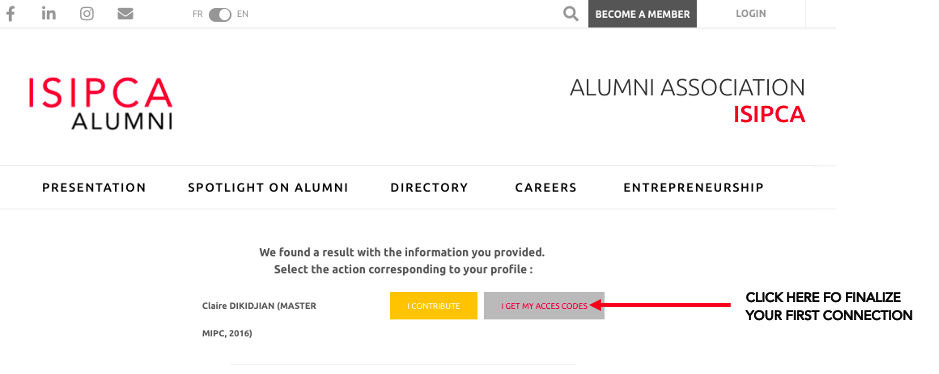Toggle the FR/EN language switch
The height and width of the screenshot is (374, 939).
(x=220, y=14)
